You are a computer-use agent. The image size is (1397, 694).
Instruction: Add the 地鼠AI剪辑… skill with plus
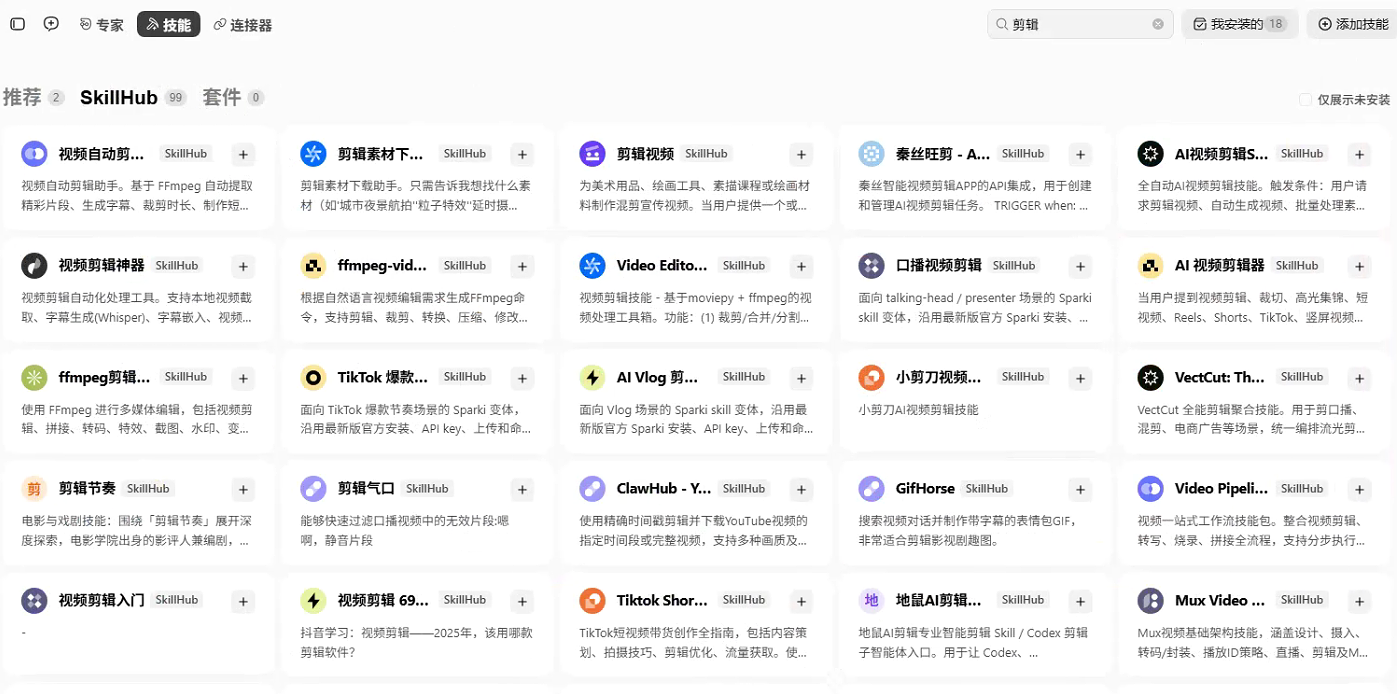(1080, 601)
